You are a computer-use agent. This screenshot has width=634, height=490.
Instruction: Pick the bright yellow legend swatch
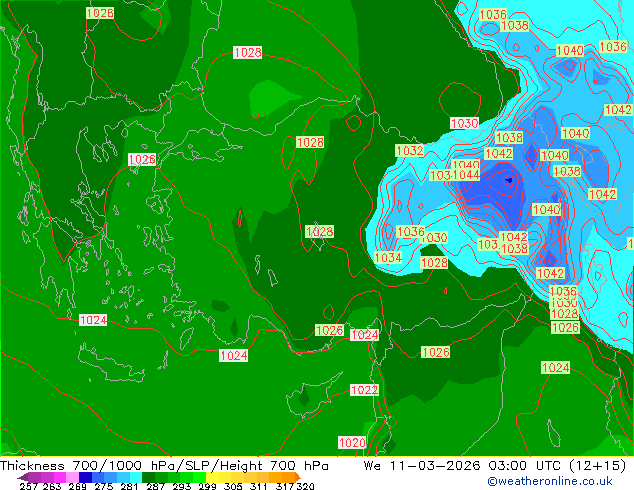point(212,477)
